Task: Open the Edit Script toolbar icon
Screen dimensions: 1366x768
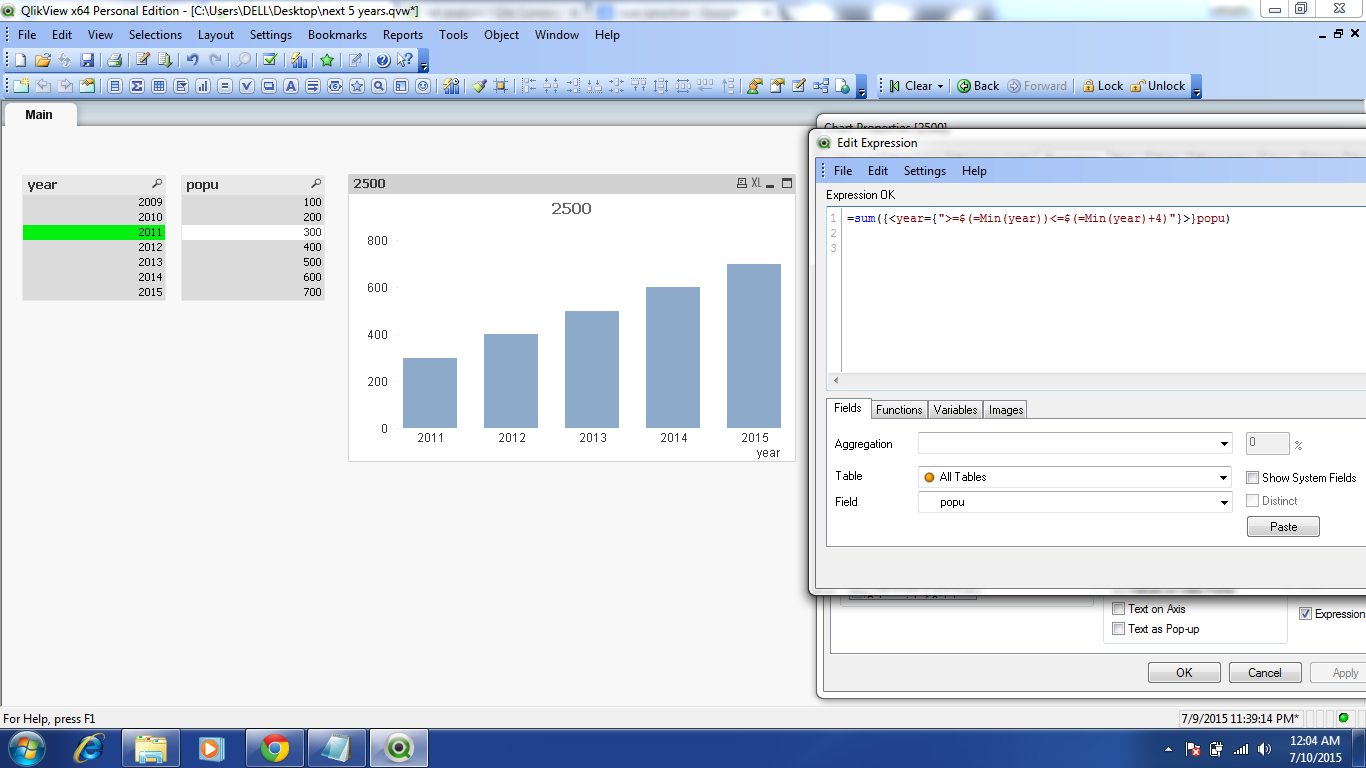Action: (x=143, y=60)
